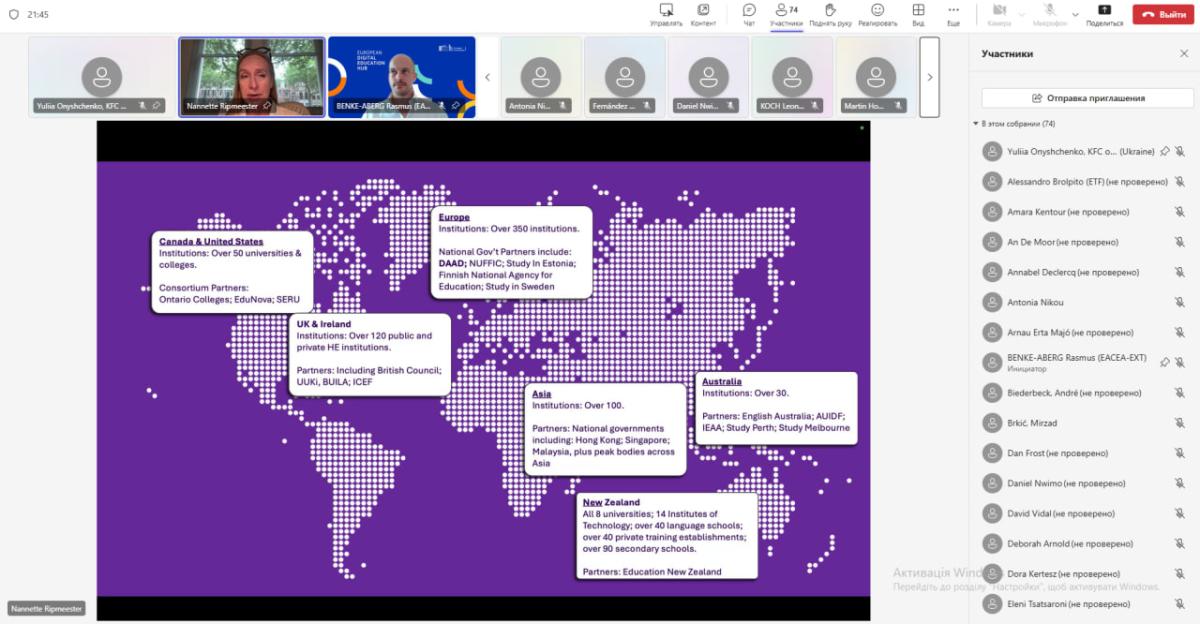
Task: Toggle the camera on or off
Action: click(999, 14)
